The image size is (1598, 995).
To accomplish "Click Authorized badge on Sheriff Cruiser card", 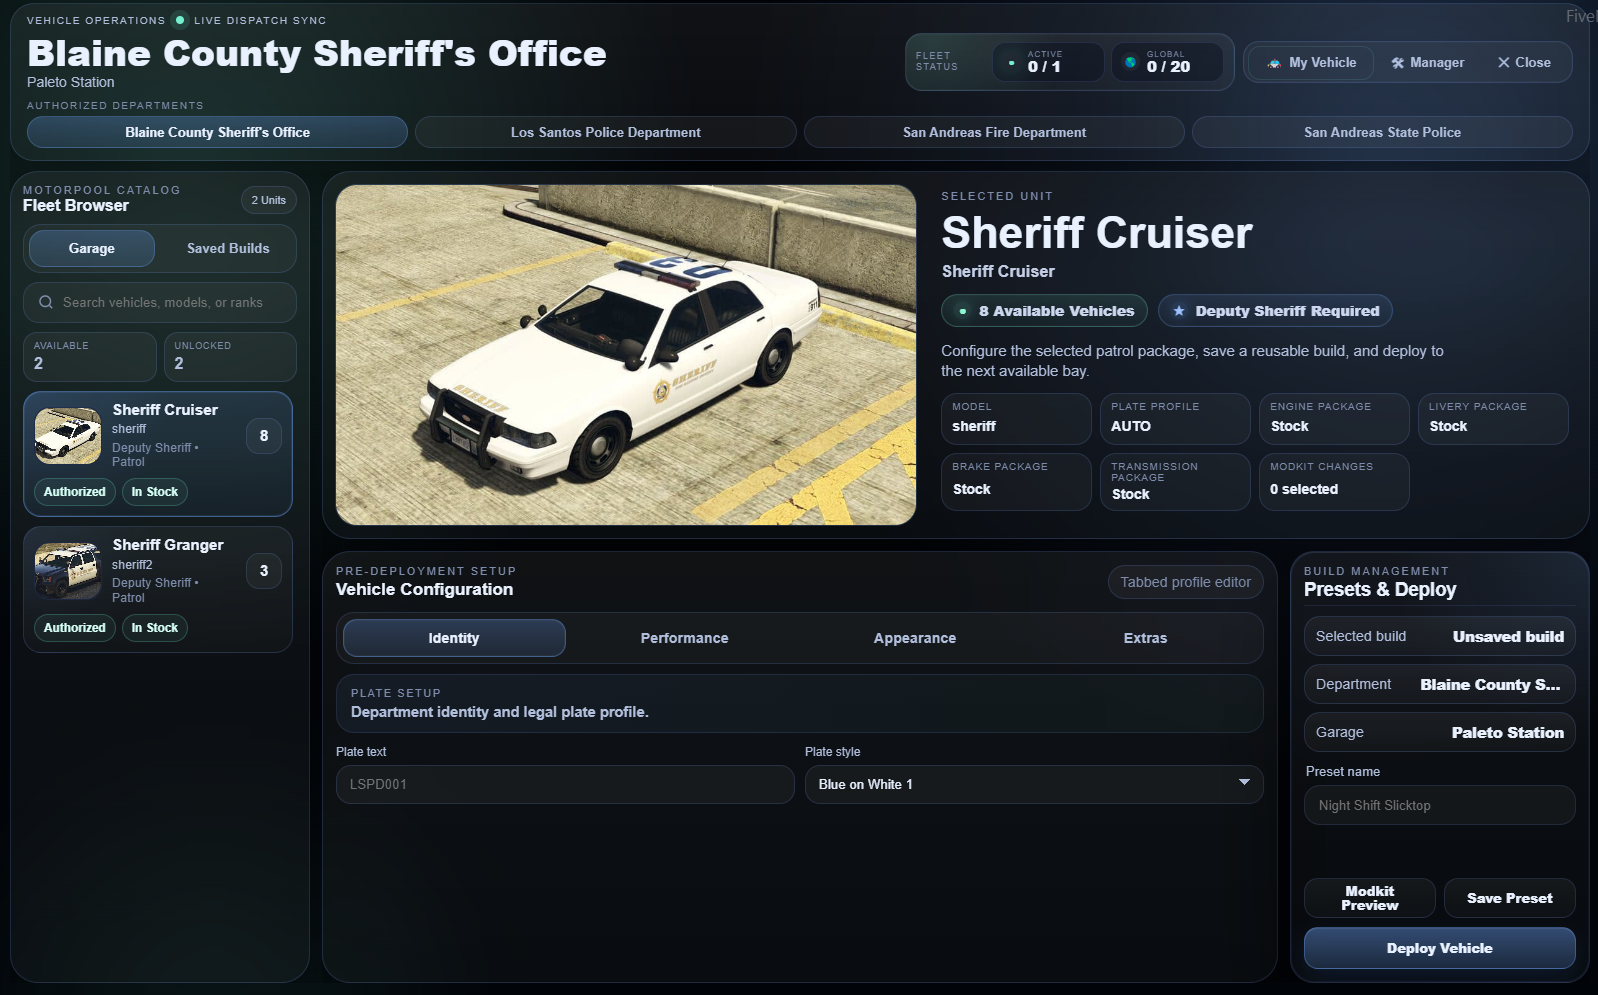I will [75, 491].
